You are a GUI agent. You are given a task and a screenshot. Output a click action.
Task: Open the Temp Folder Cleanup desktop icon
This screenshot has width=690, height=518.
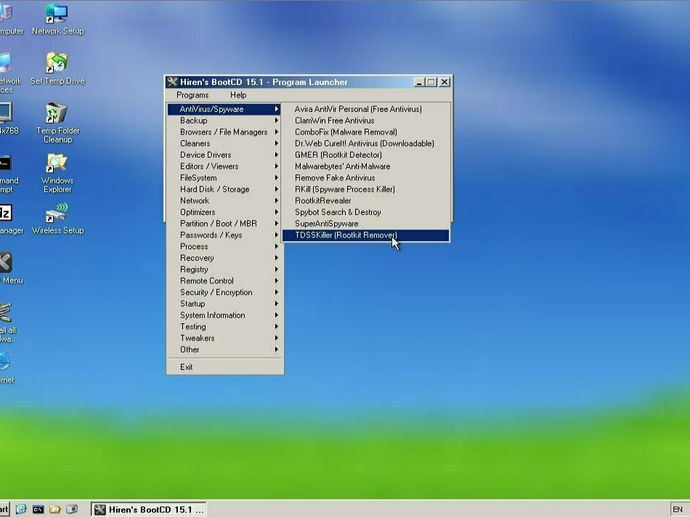[57, 122]
